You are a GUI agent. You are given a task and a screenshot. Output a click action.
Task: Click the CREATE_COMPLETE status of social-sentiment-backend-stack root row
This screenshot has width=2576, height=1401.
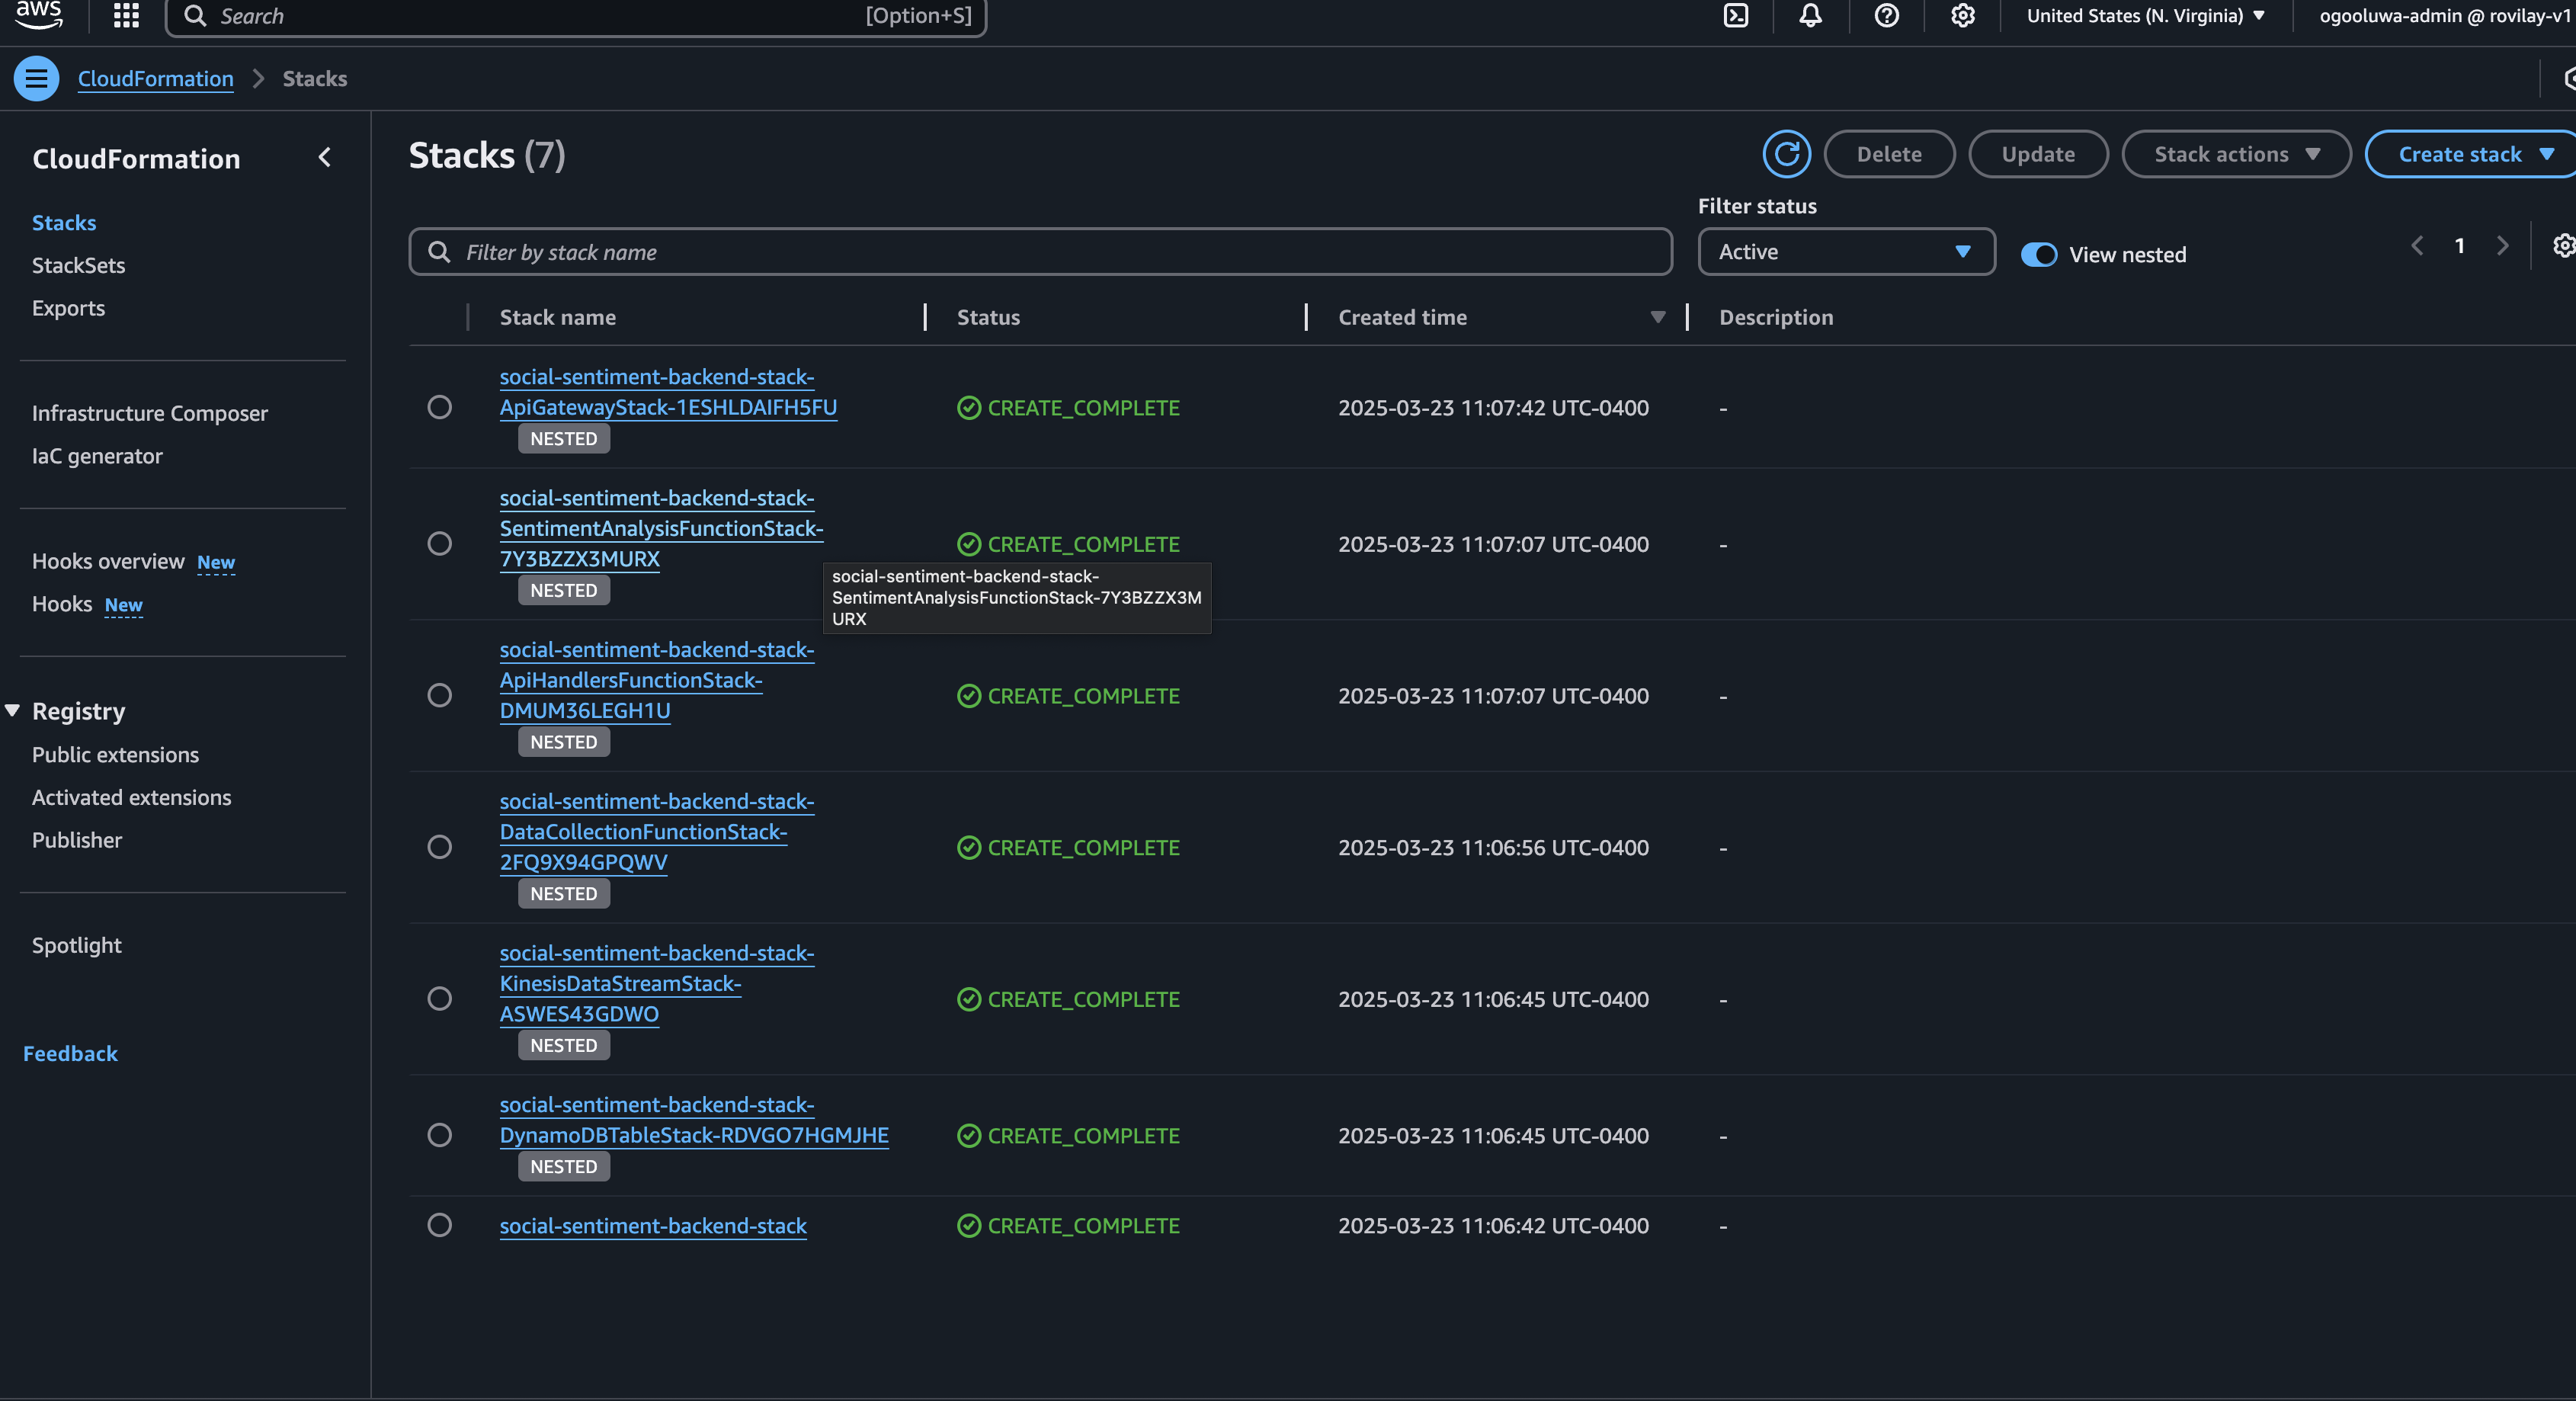(x=1068, y=1225)
